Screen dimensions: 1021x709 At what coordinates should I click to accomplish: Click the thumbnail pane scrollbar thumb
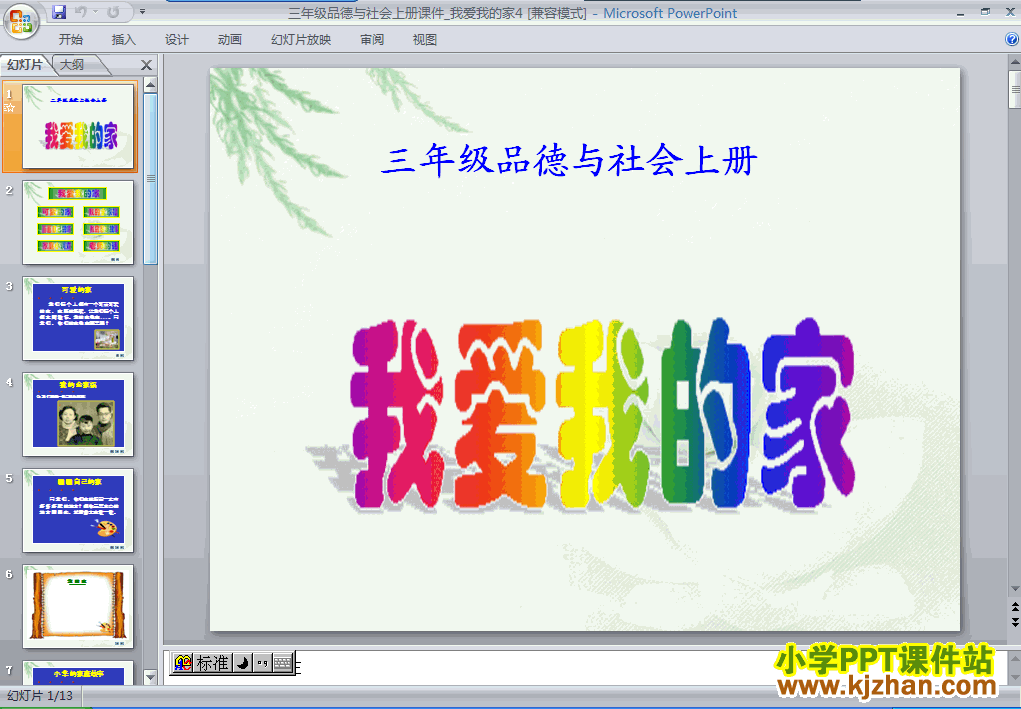click(x=150, y=178)
